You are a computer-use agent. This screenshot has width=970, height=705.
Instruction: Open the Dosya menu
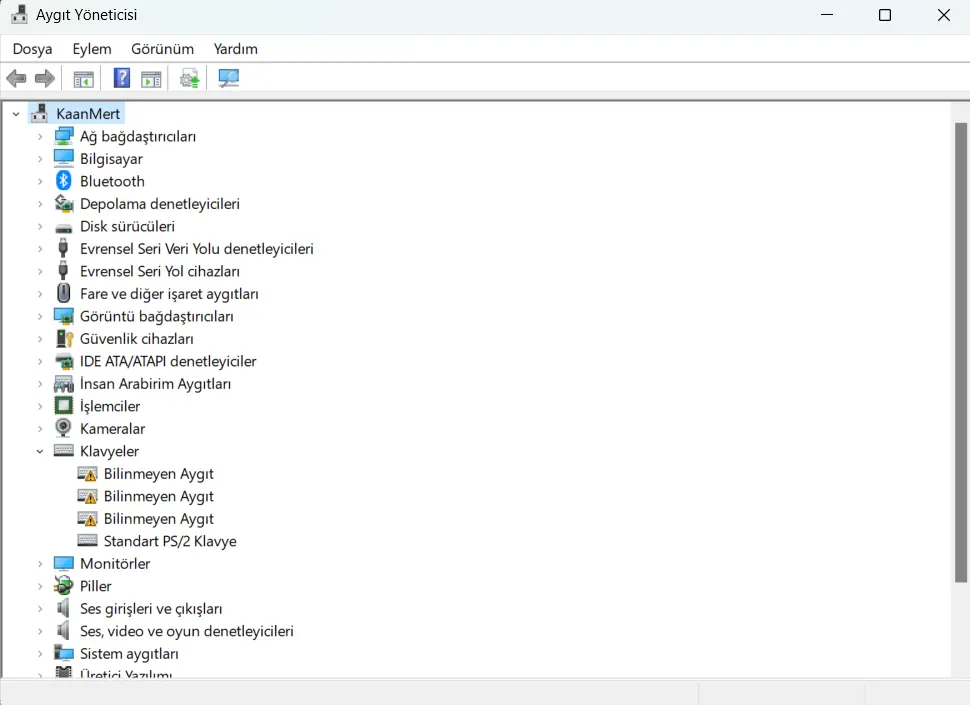pyautogui.click(x=32, y=49)
